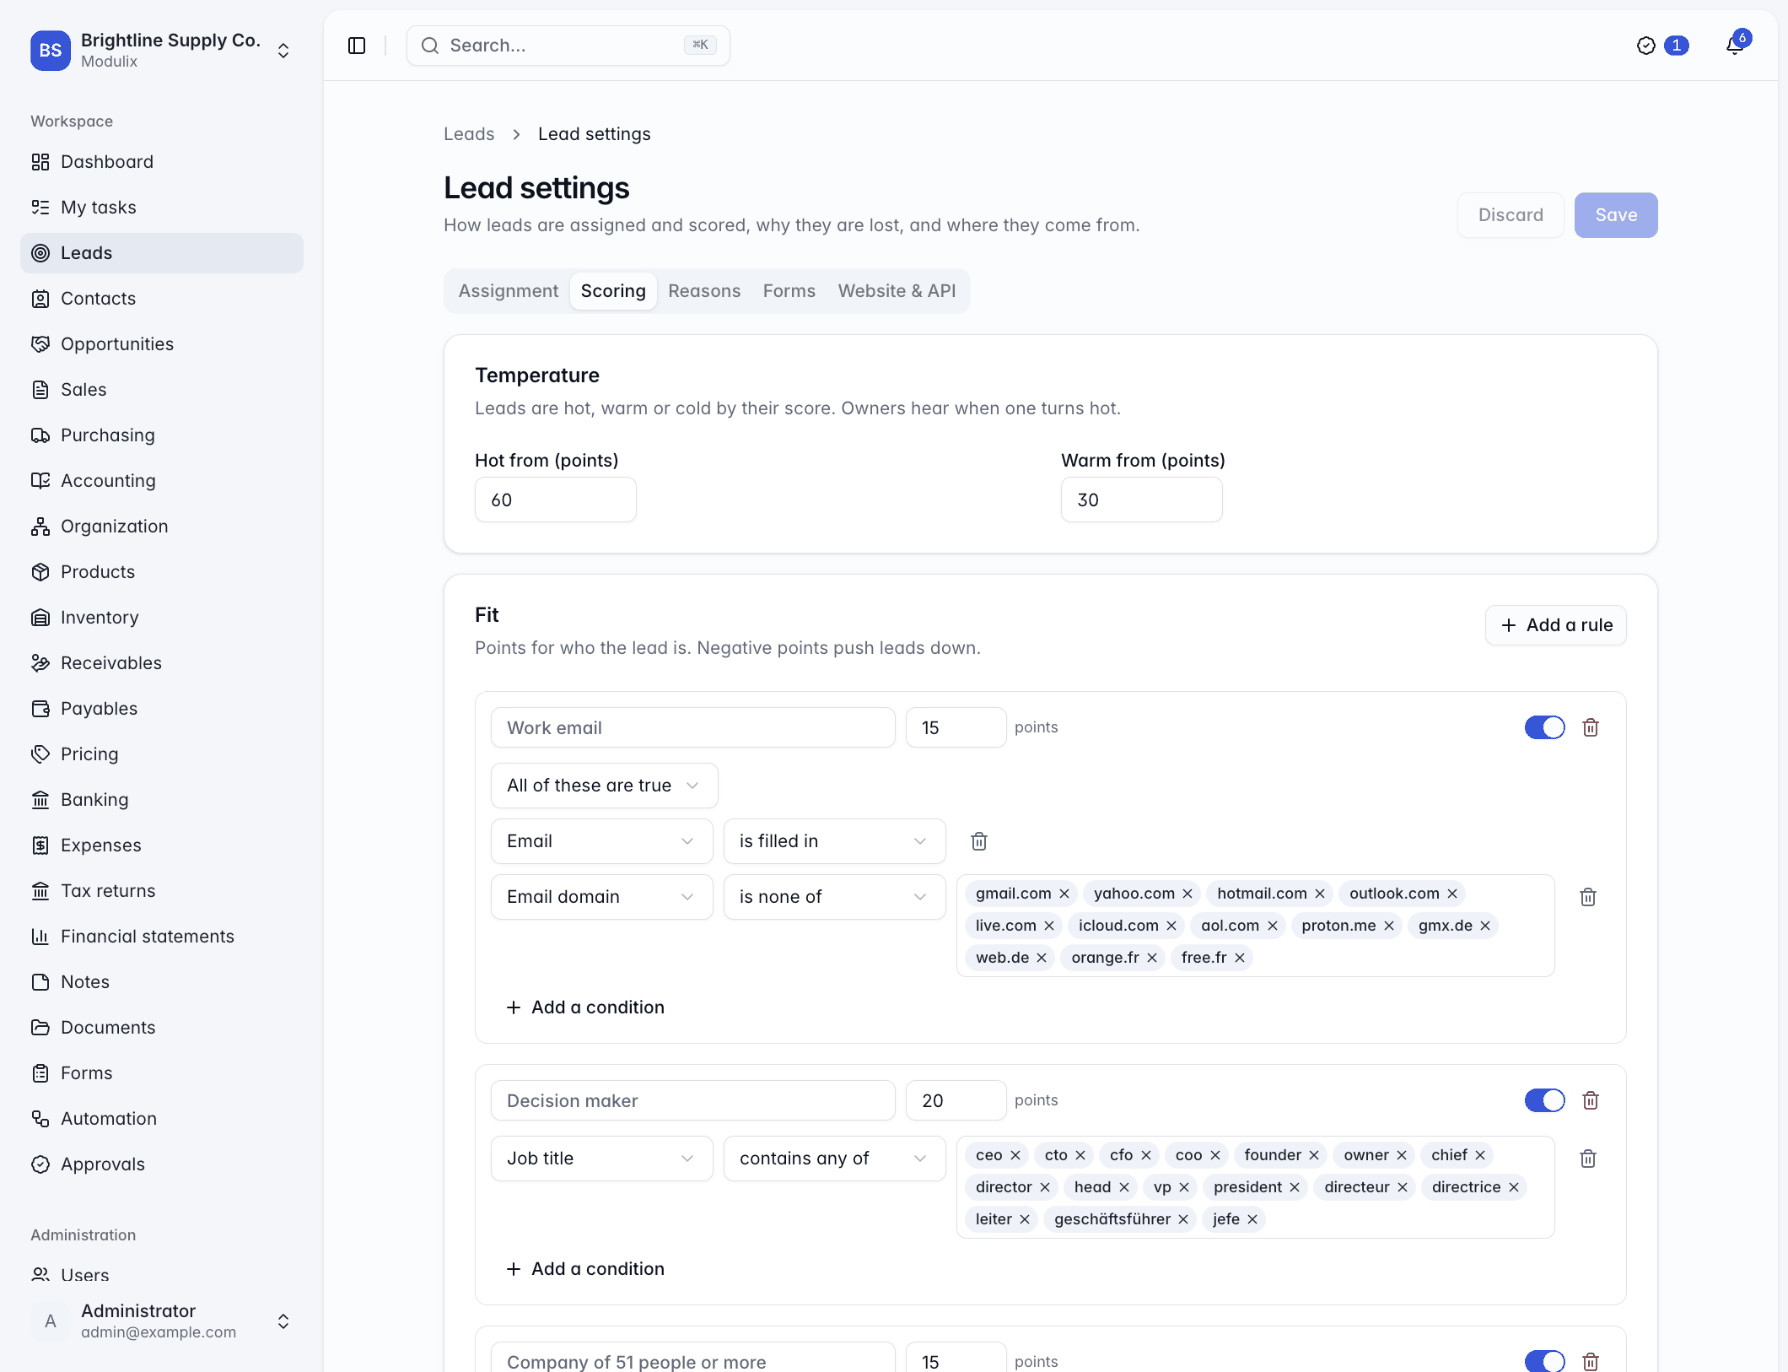Remove the founder job title tag
This screenshot has width=1788, height=1372.
(x=1313, y=1155)
